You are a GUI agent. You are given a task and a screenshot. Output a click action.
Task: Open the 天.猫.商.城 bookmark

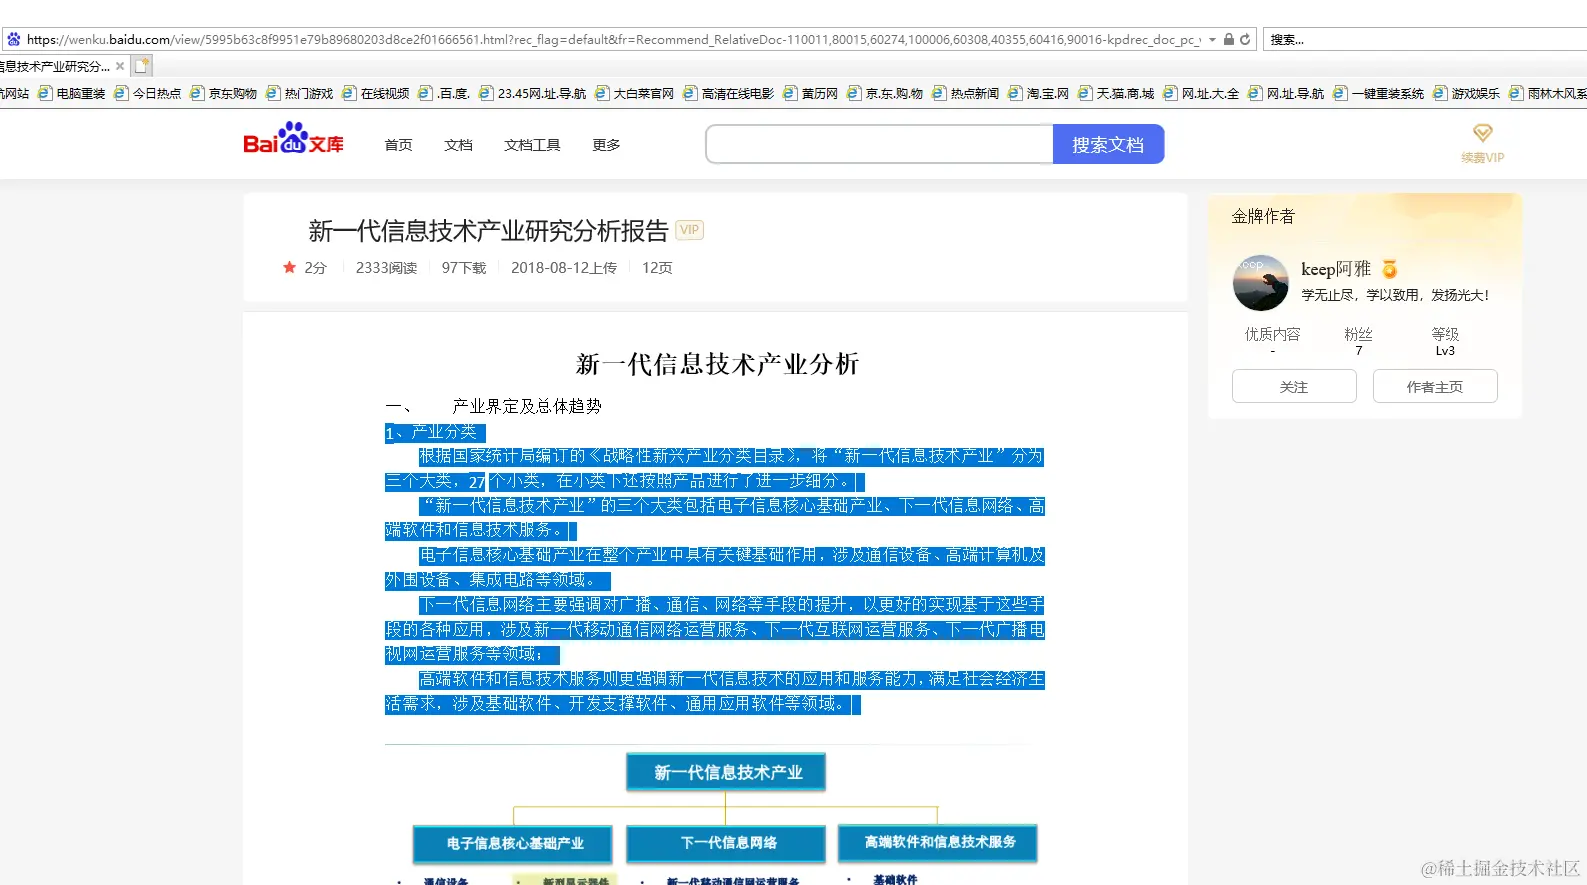tap(1116, 93)
